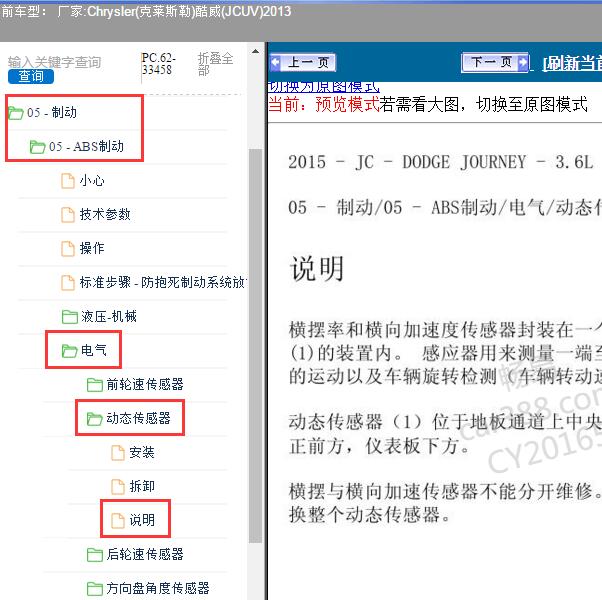Click the tree panel scrollbar thumb
602x600 pixels.
(255, 345)
